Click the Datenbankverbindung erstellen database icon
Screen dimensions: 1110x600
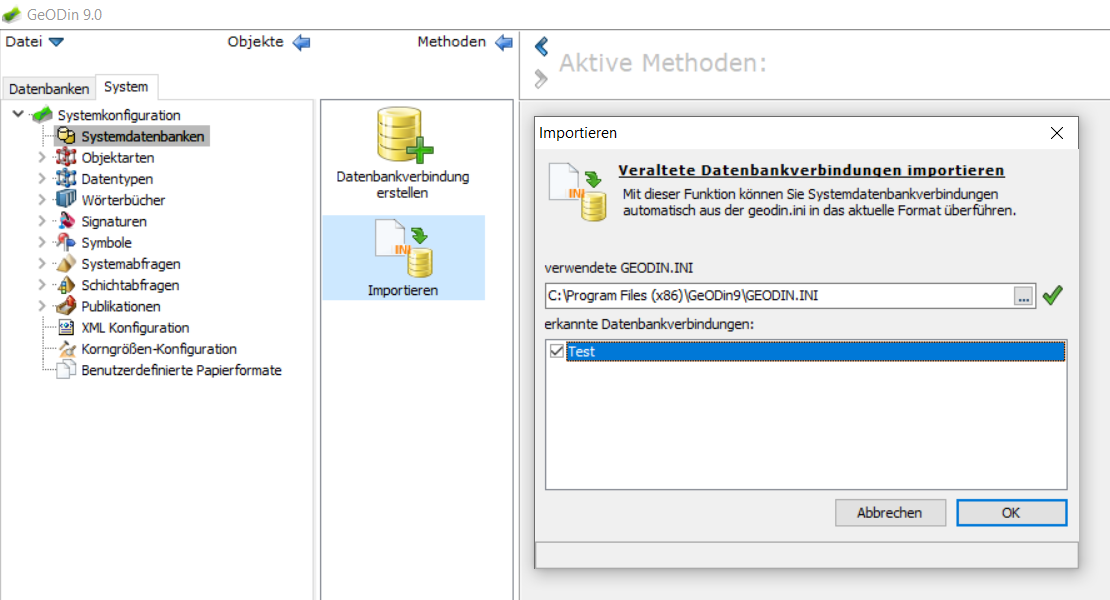(404, 134)
